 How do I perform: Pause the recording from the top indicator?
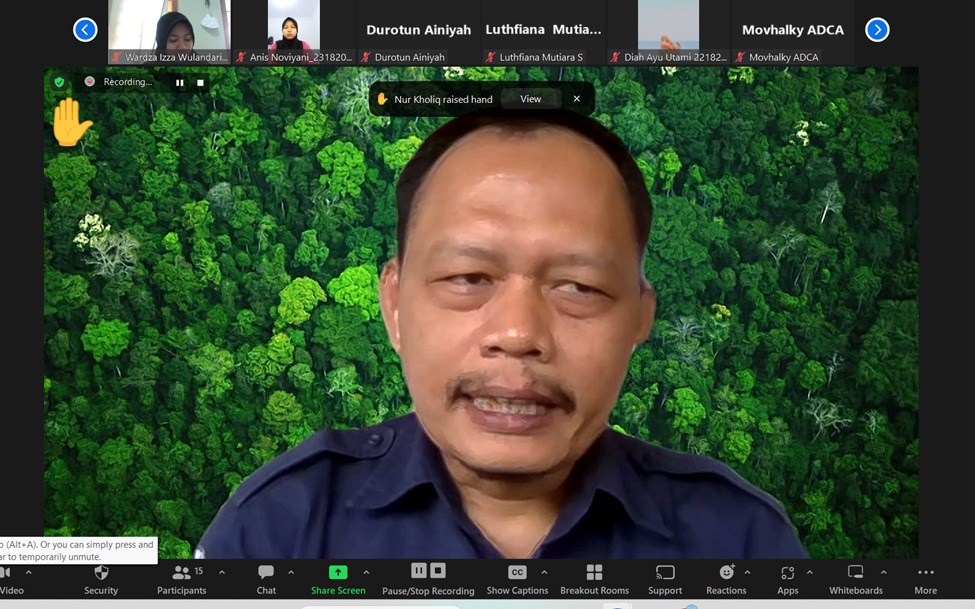click(180, 82)
